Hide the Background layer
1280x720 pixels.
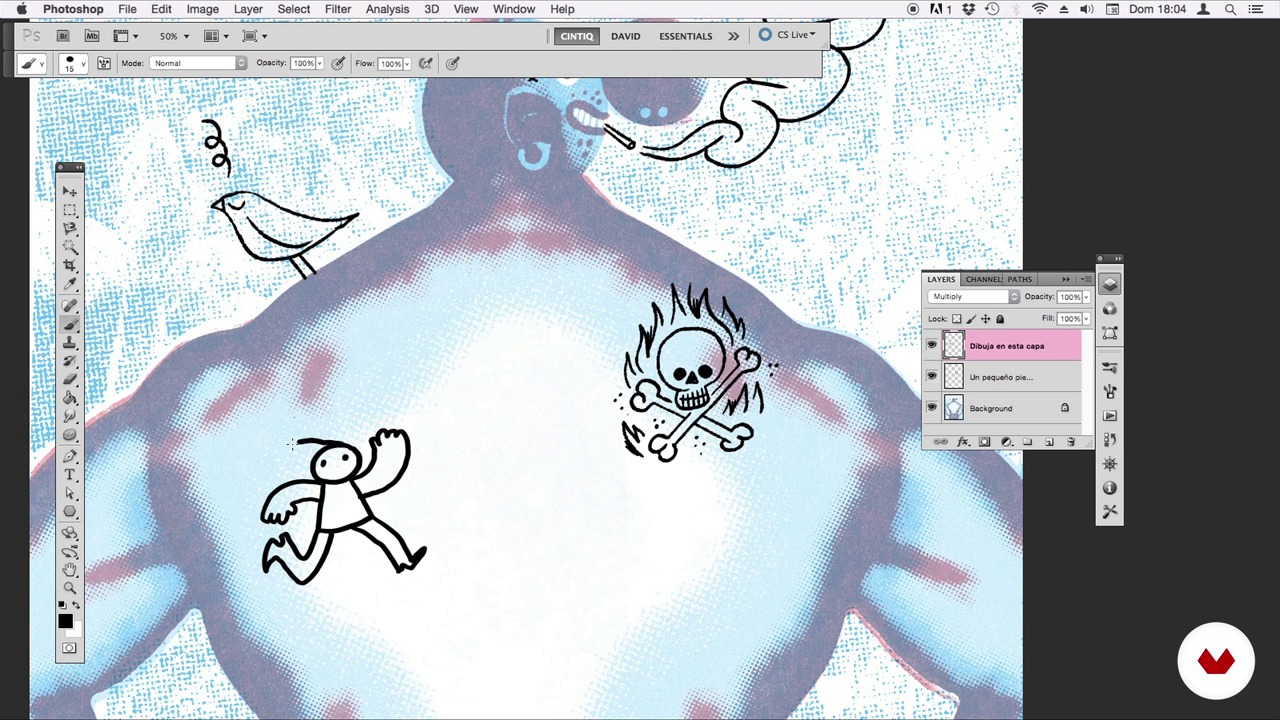click(932, 408)
